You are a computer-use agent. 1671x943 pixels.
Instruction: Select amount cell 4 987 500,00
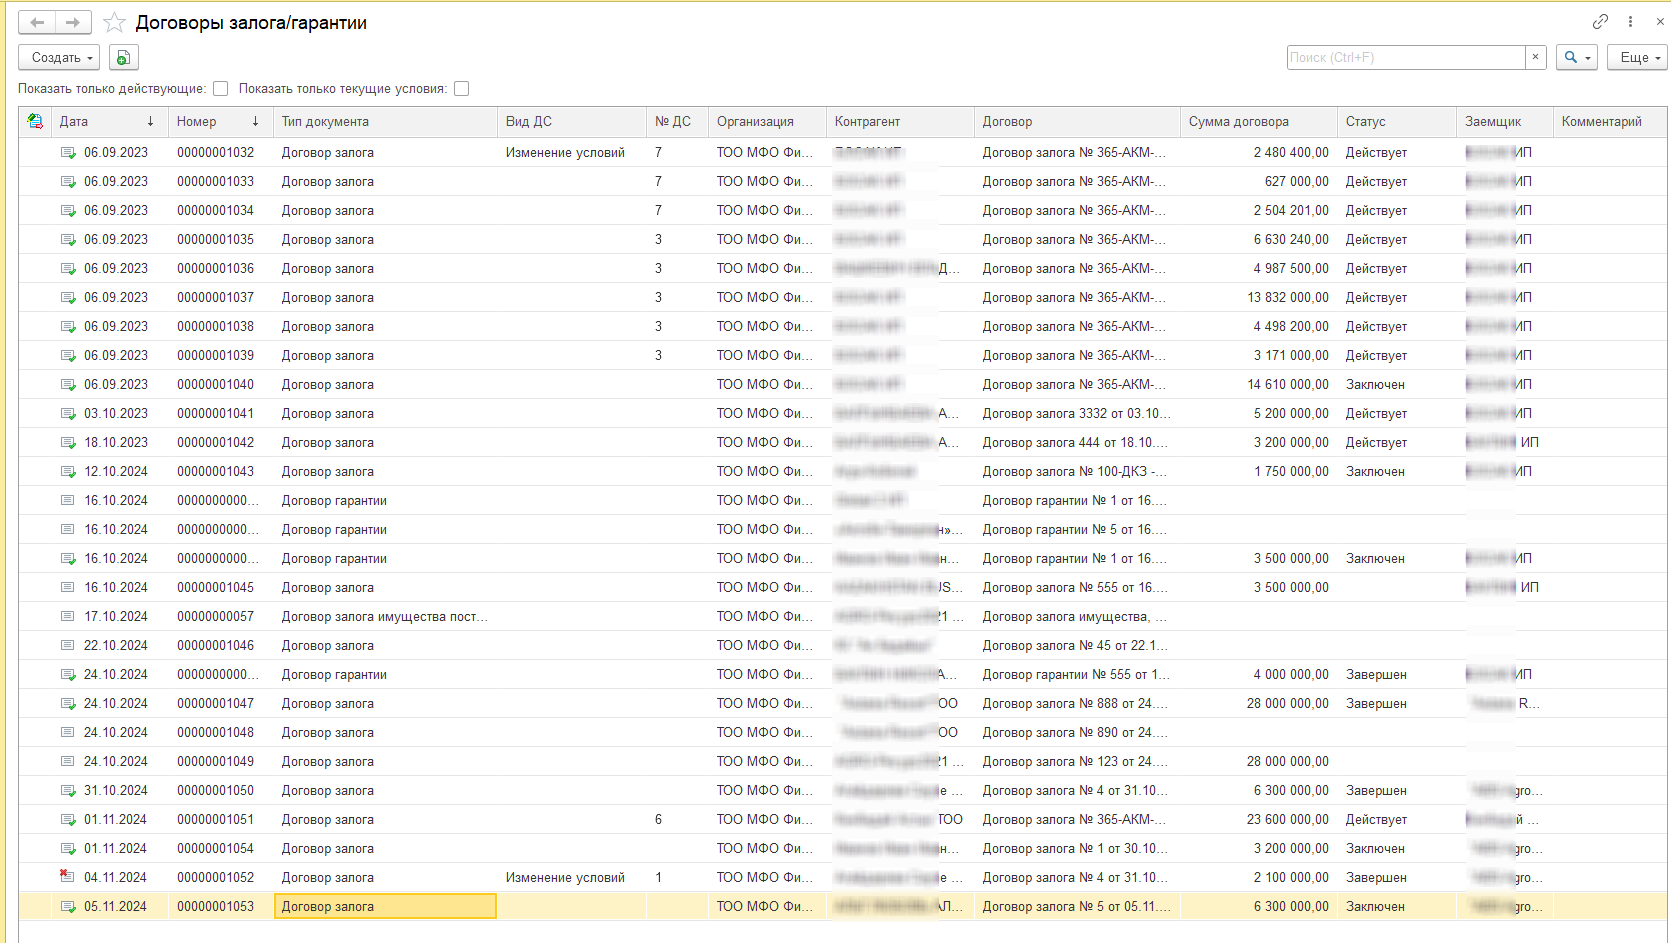(x=1258, y=268)
